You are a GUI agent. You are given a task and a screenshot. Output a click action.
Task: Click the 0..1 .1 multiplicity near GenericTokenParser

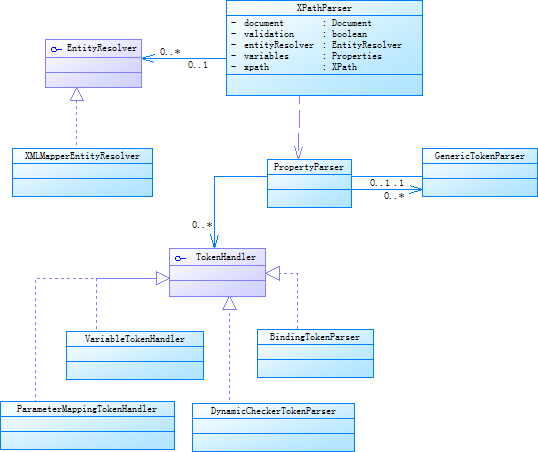coord(387,183)
